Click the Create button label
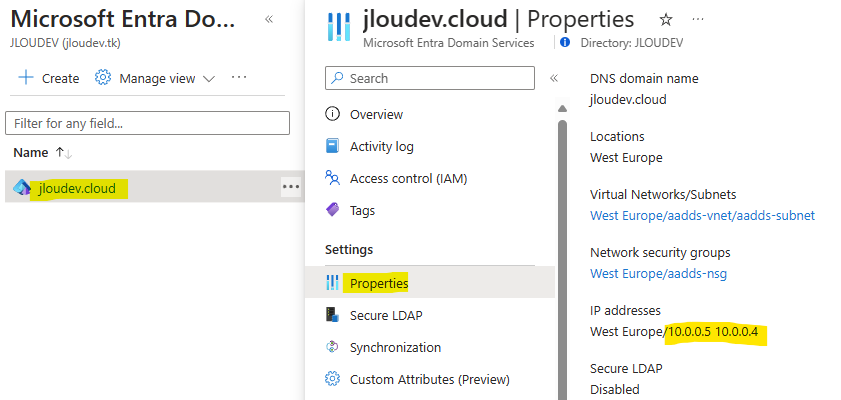 point(60,79)
